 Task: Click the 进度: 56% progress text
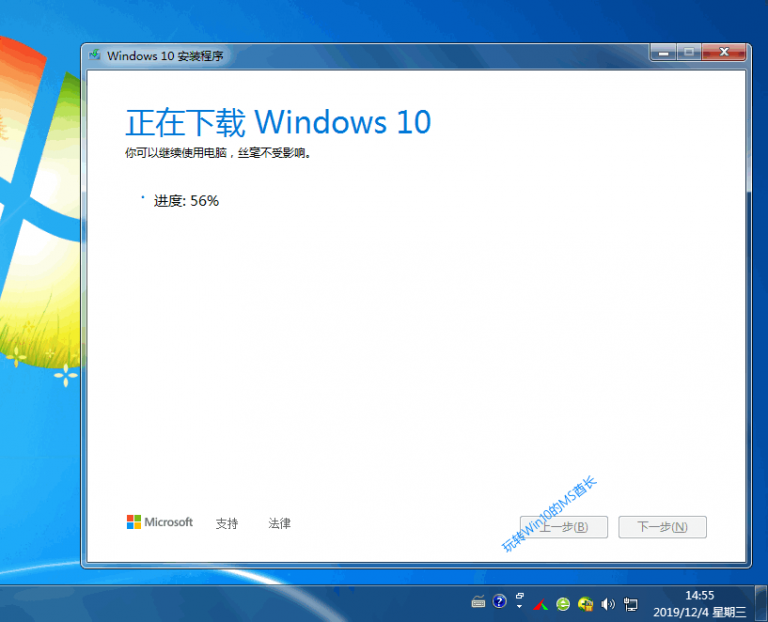pos(186,201)
